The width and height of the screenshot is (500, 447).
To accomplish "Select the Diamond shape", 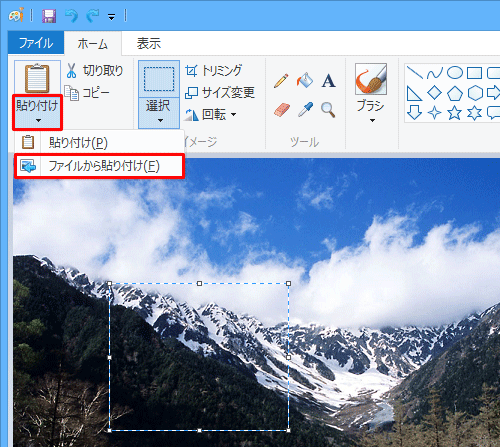I will click(x=434, y=92).
